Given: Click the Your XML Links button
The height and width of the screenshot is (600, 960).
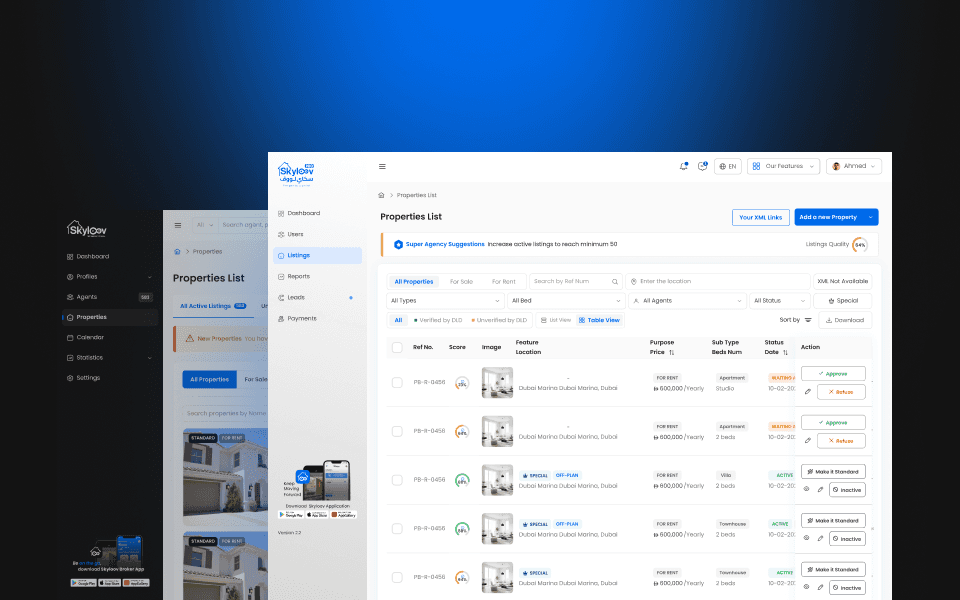Looking at the screenshot, I should pyautogui.click(x=760, y=217).
